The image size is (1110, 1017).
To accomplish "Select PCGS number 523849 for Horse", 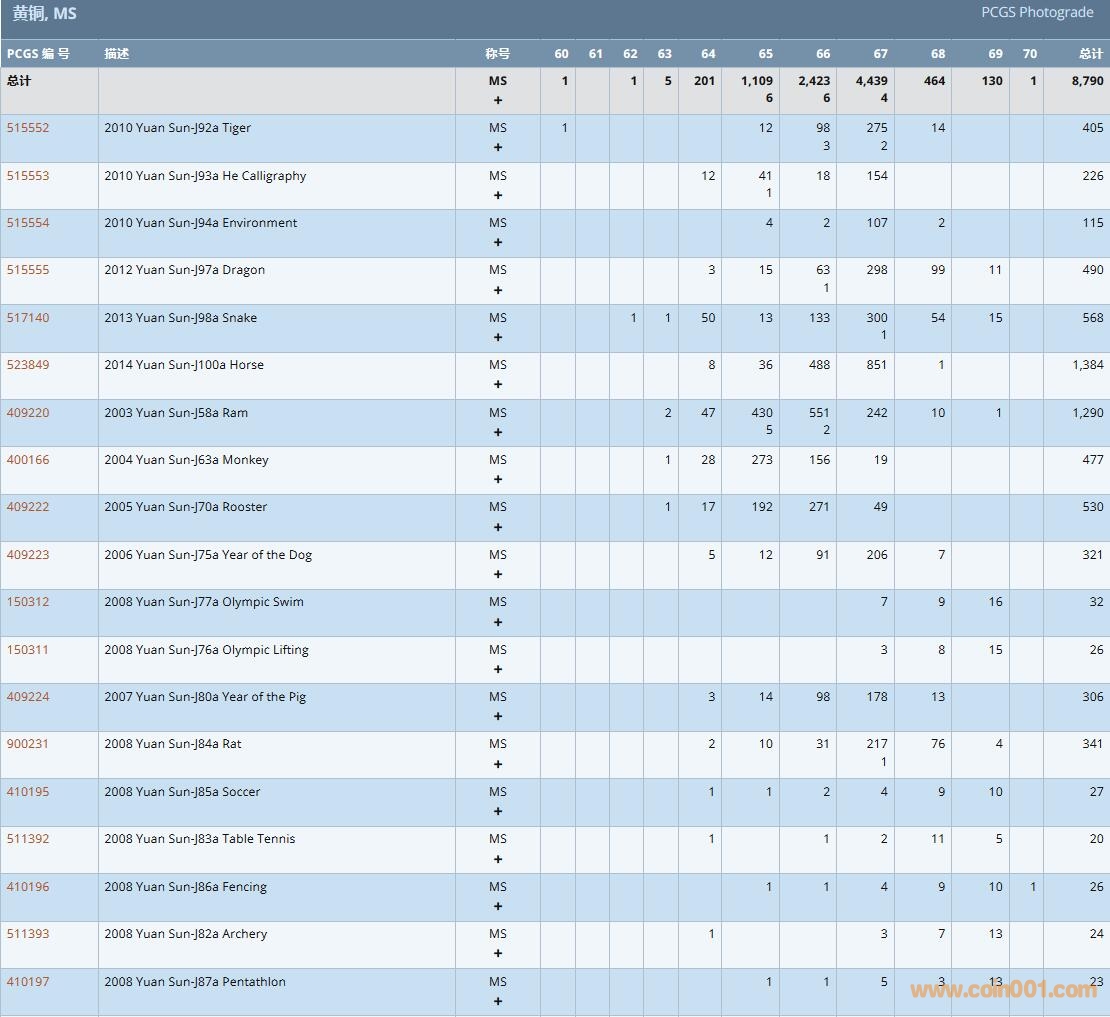I will 28,365.
